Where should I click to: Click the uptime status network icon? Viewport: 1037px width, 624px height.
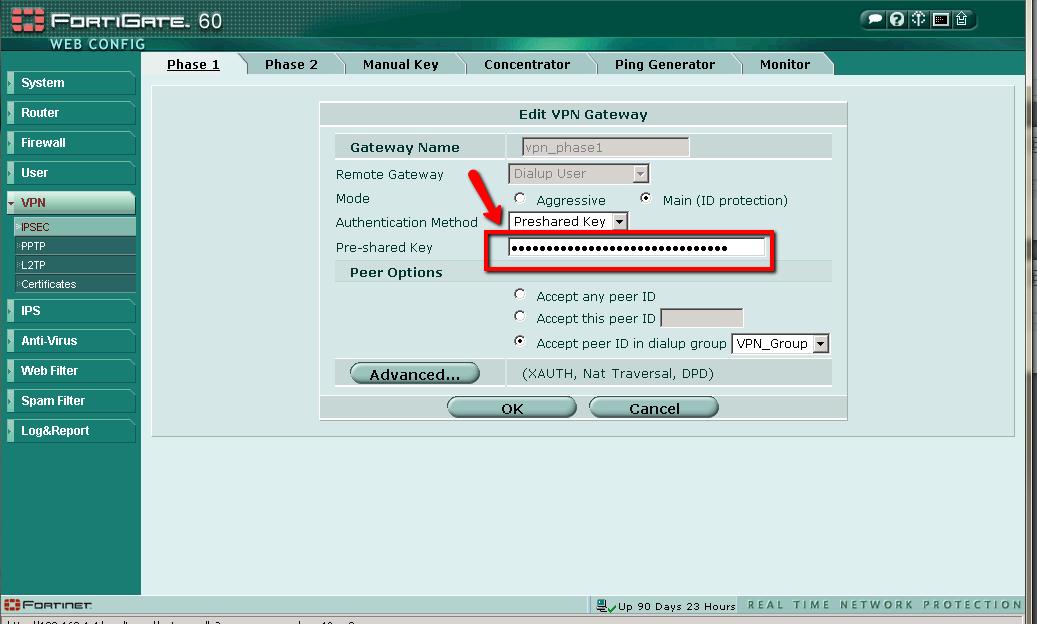(x=605, y=605)
